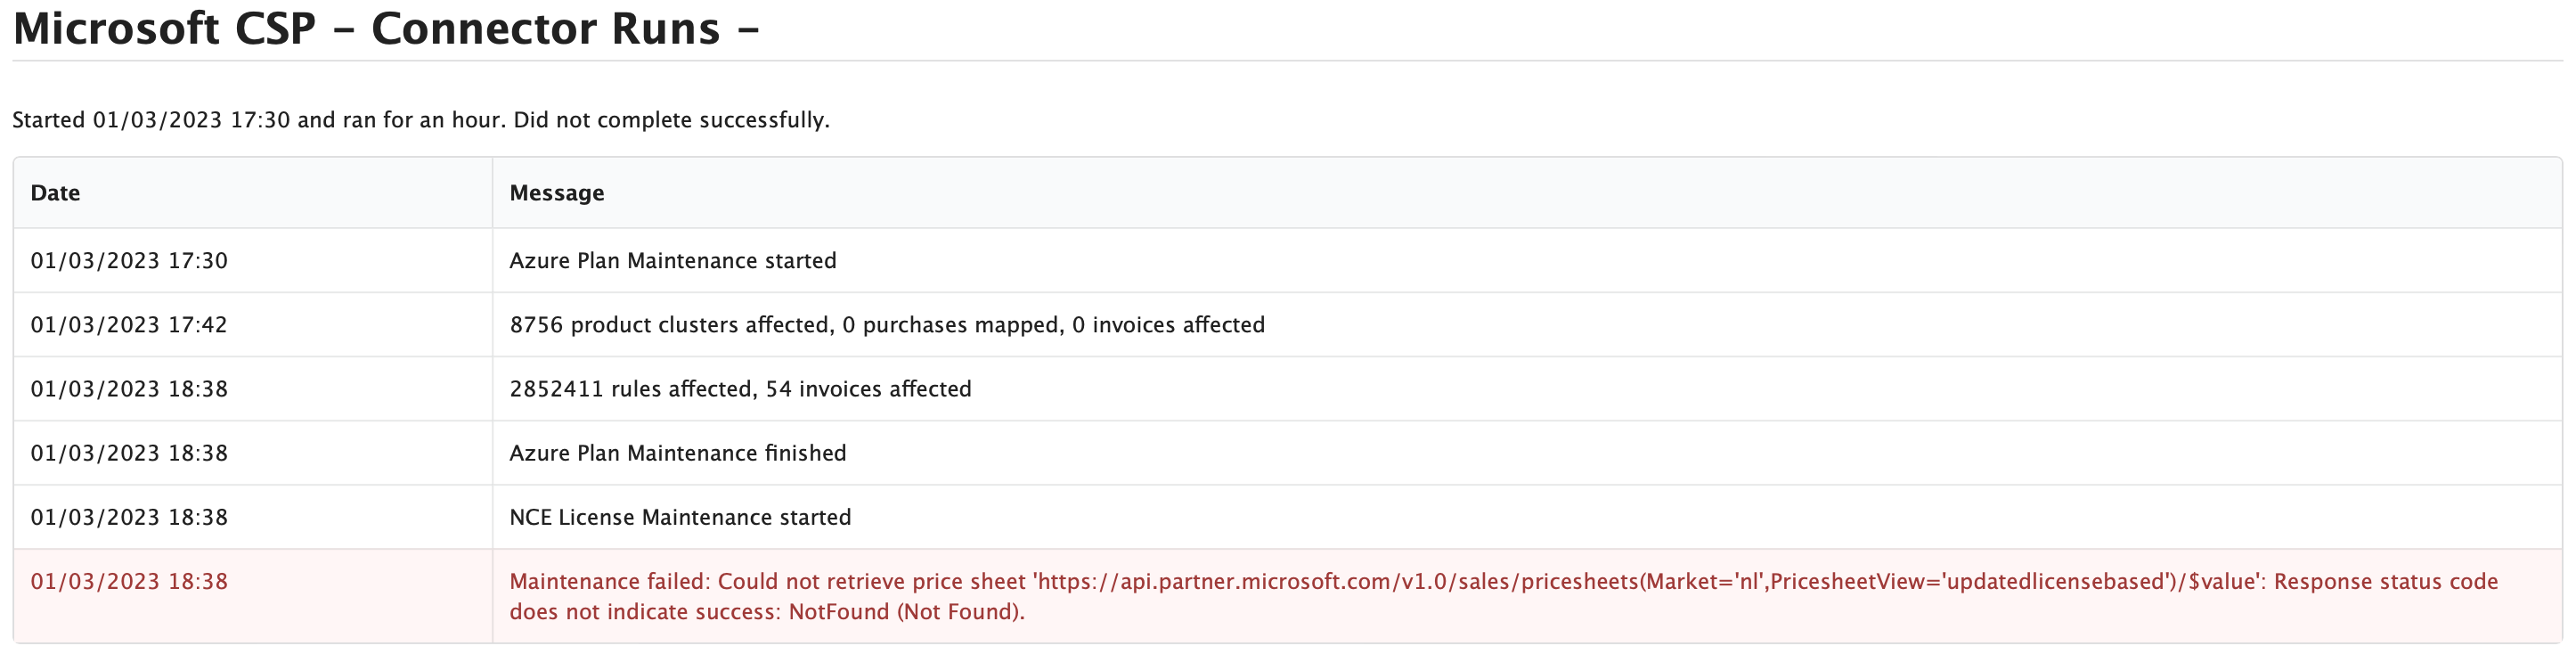Click the red date in the failed row

point(129,582)
